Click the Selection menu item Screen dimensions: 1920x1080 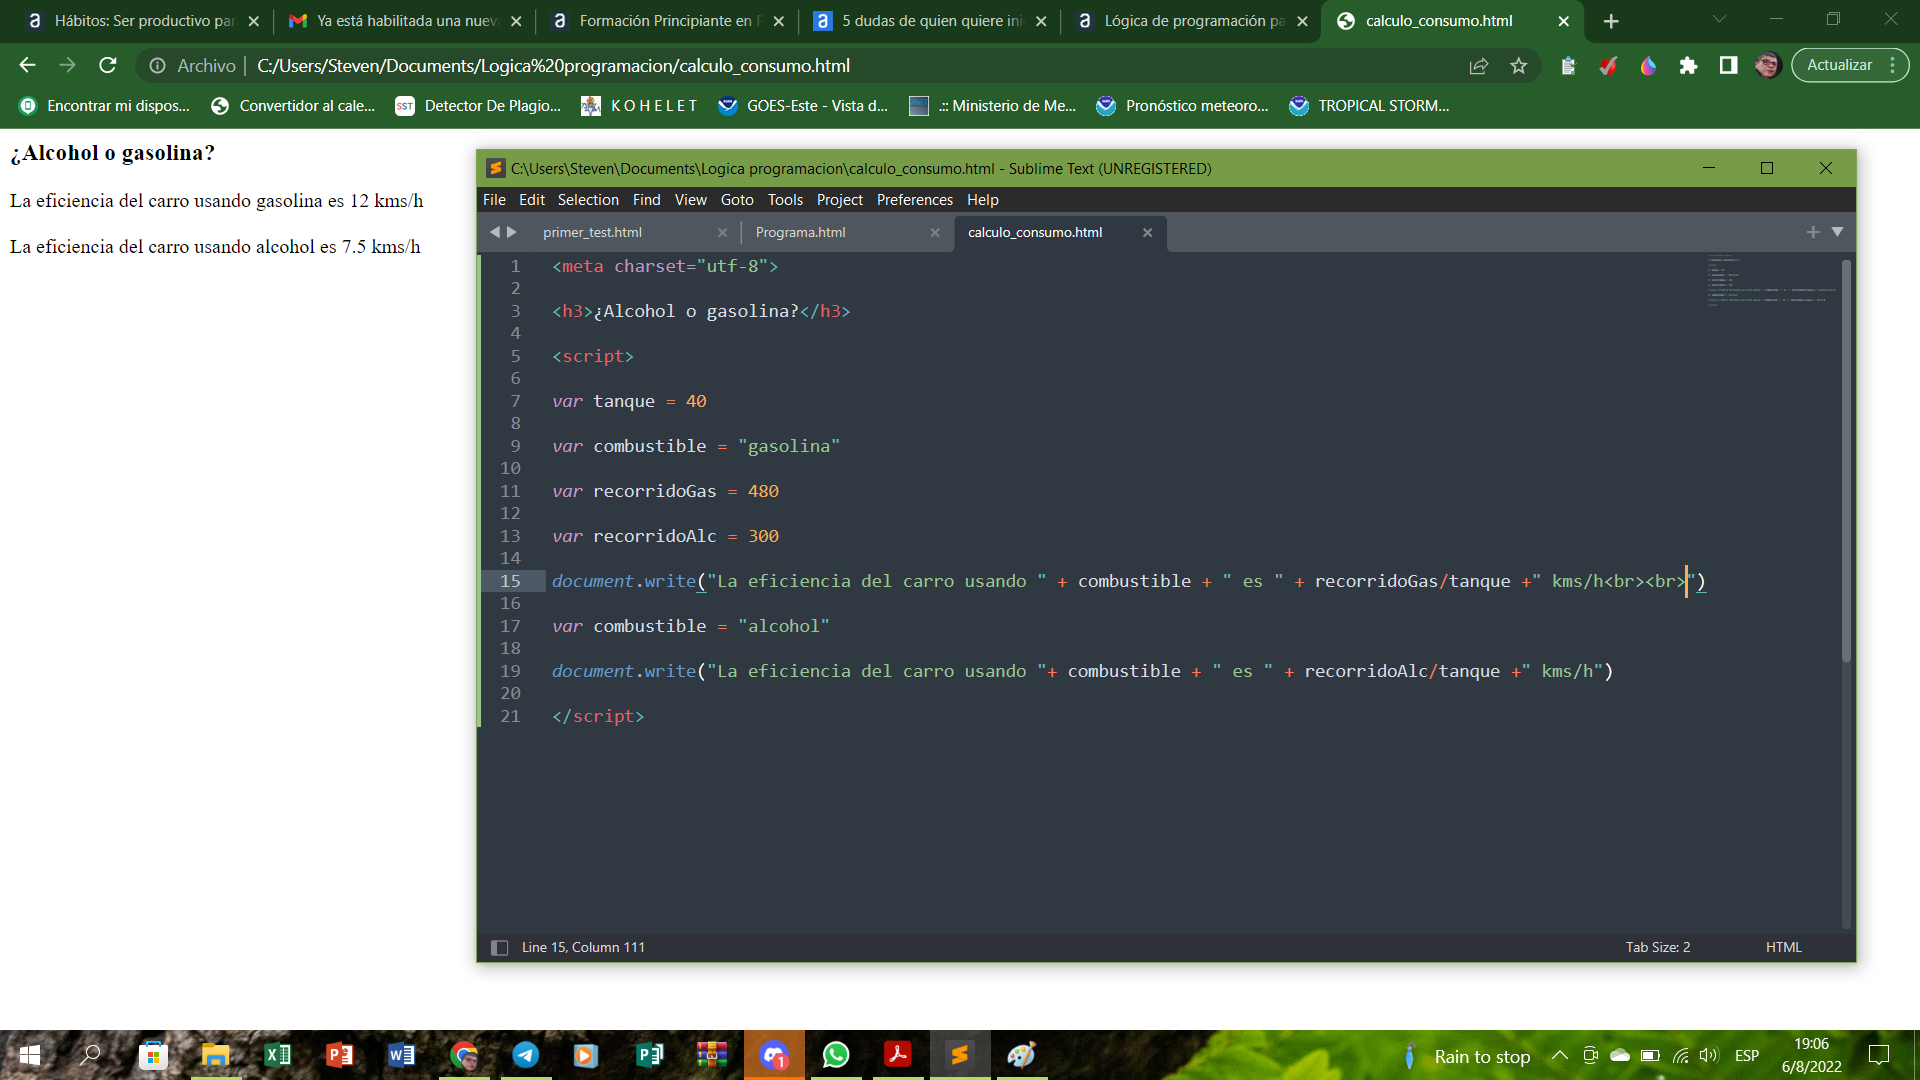(x=587, y=199)
